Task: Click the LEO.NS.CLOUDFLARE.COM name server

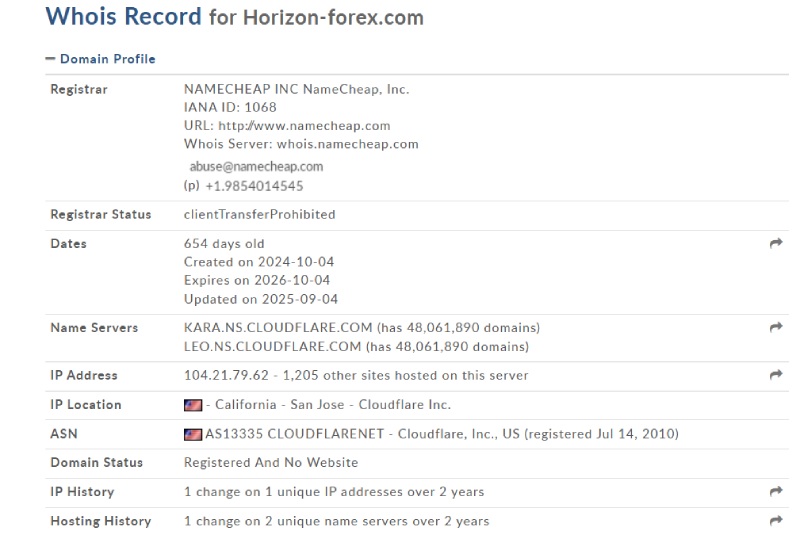Action: pyautogui.click(x=272, y=347)
